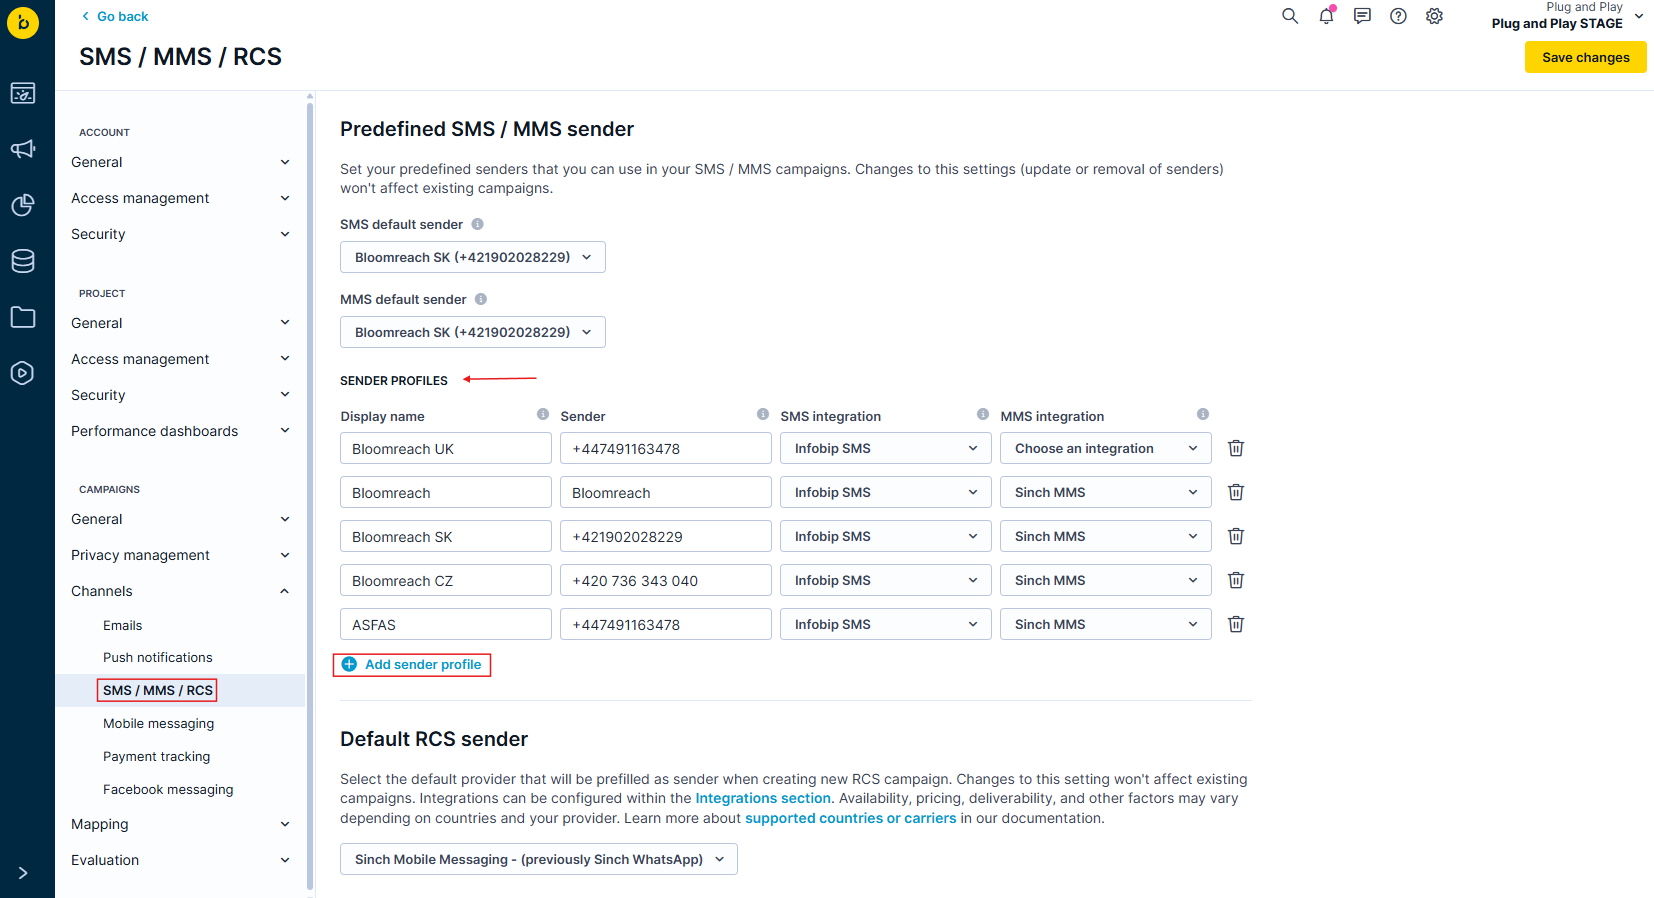Open SMS integration dropdown for Bloomreach UK

click(x=886, y=448)
